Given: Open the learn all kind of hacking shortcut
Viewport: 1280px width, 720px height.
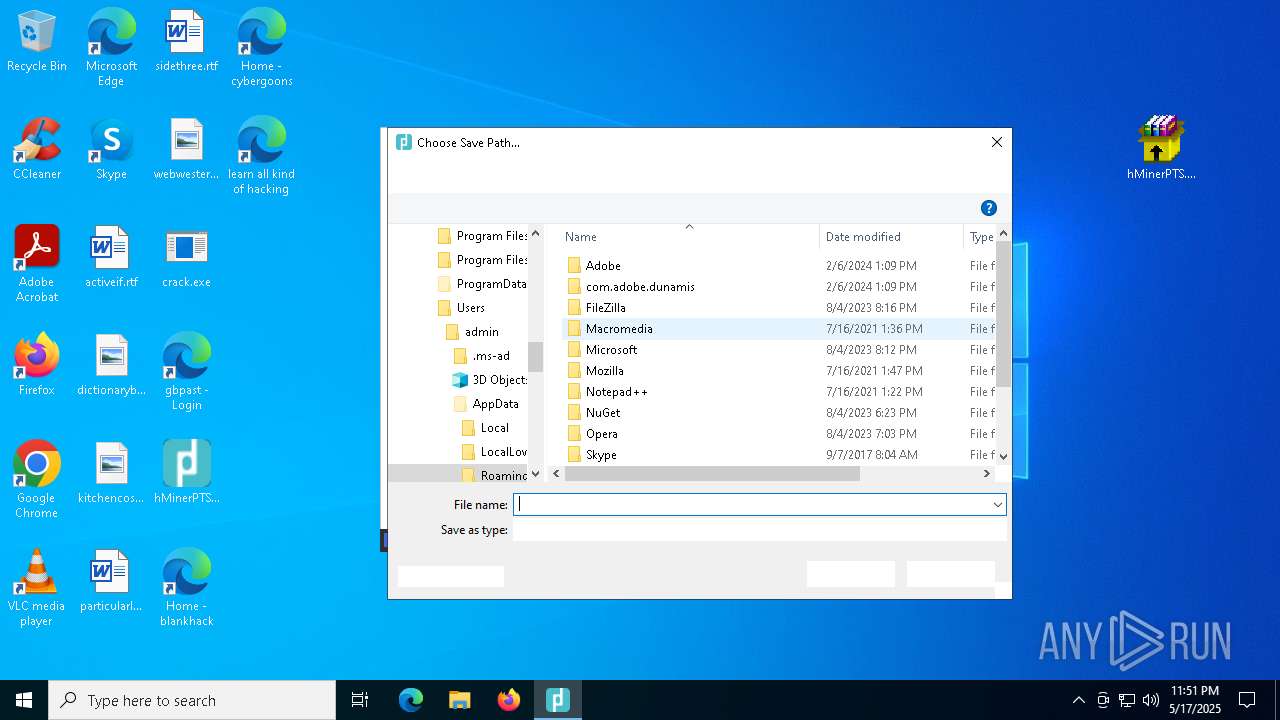Looking at the screenshot, I should [261, 156].
